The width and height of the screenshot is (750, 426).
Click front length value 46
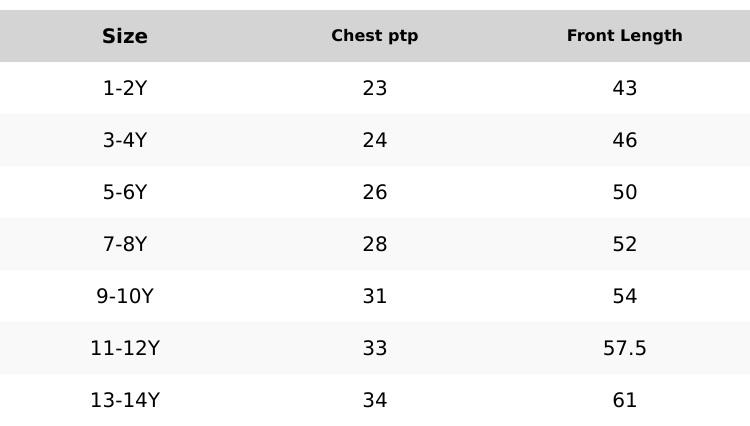pyautogui.click(x=625, y=140)
